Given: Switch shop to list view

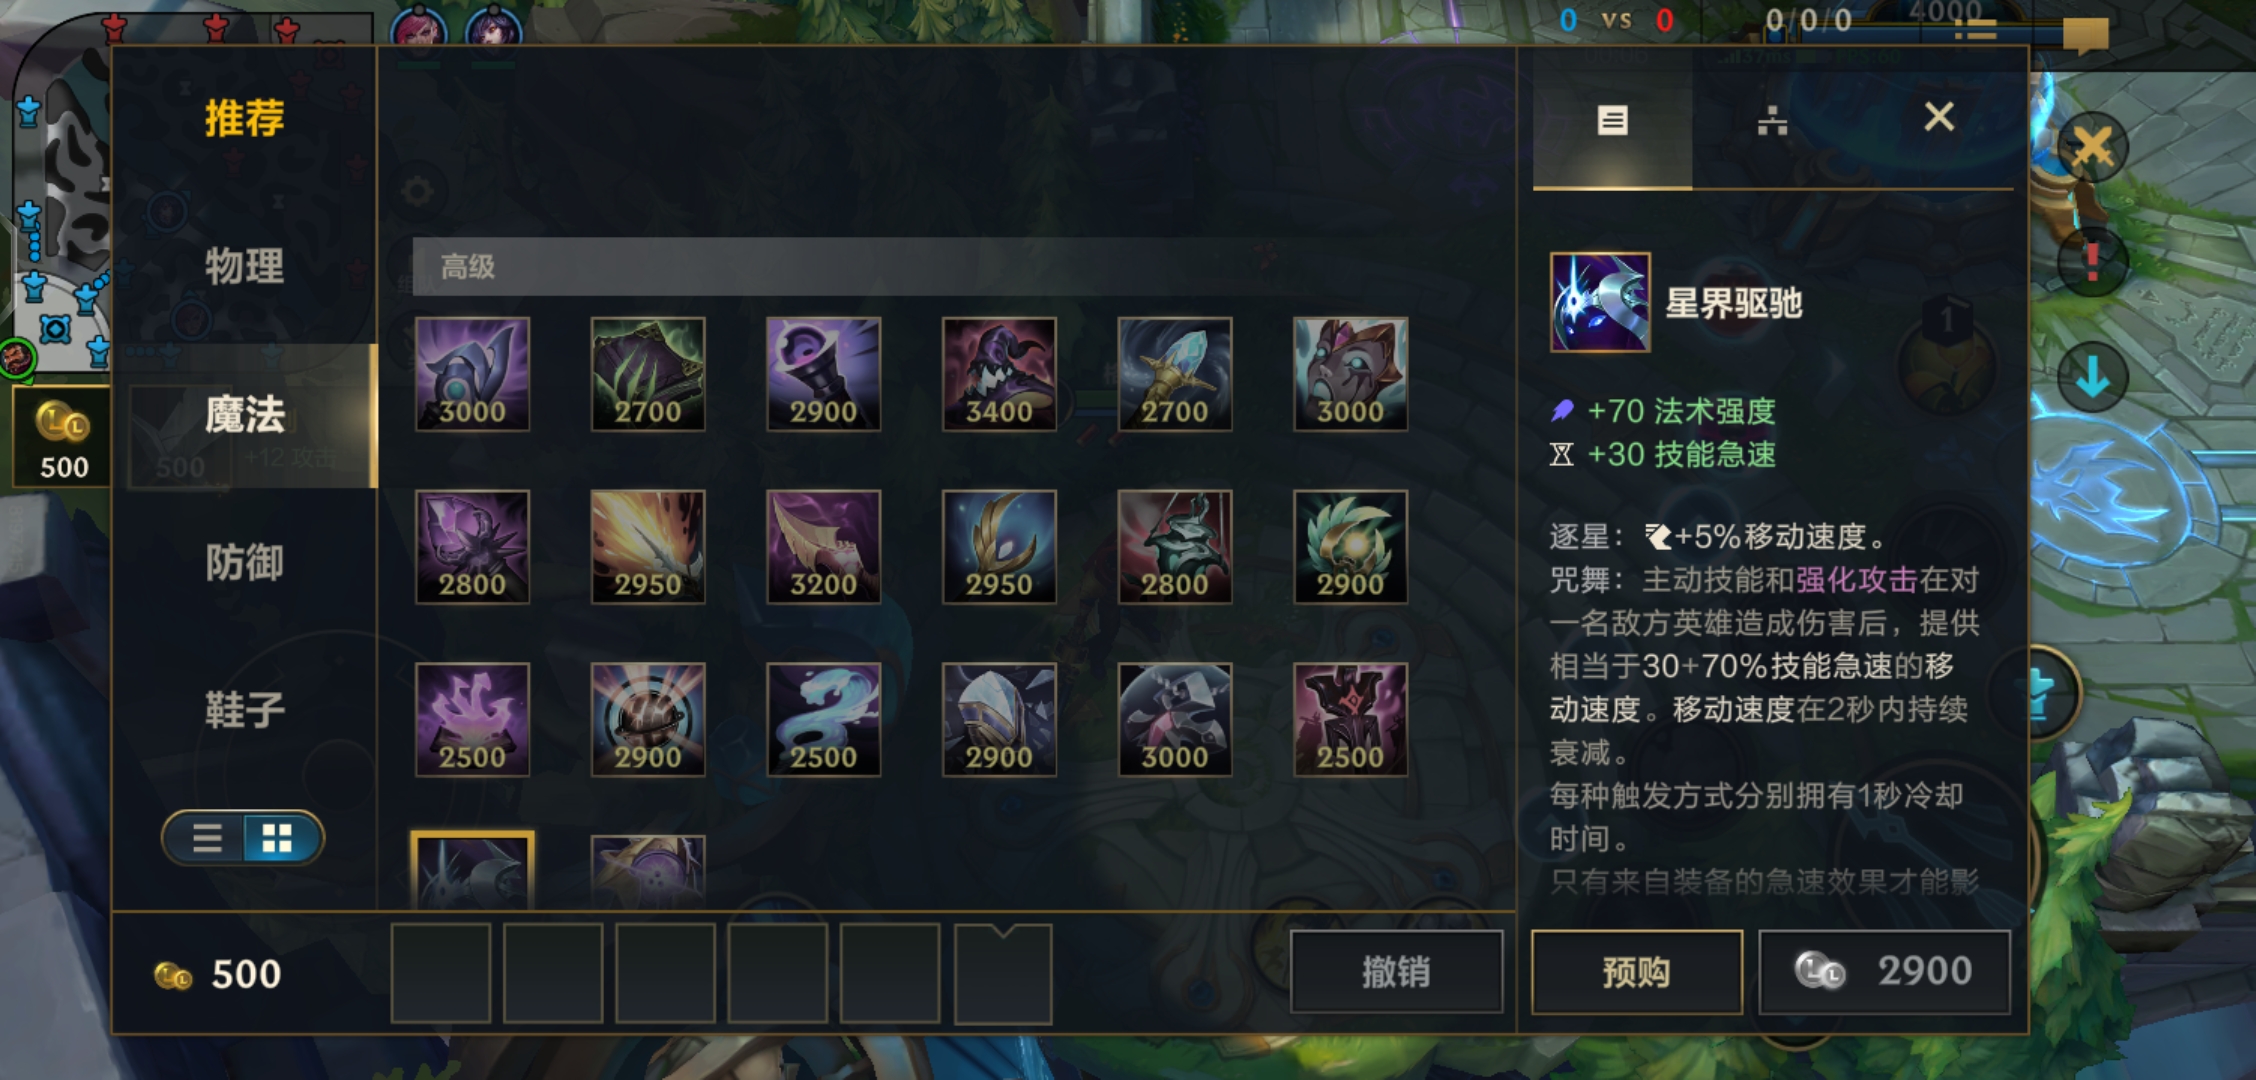Looking at the screenshot, I should (206, 838).
